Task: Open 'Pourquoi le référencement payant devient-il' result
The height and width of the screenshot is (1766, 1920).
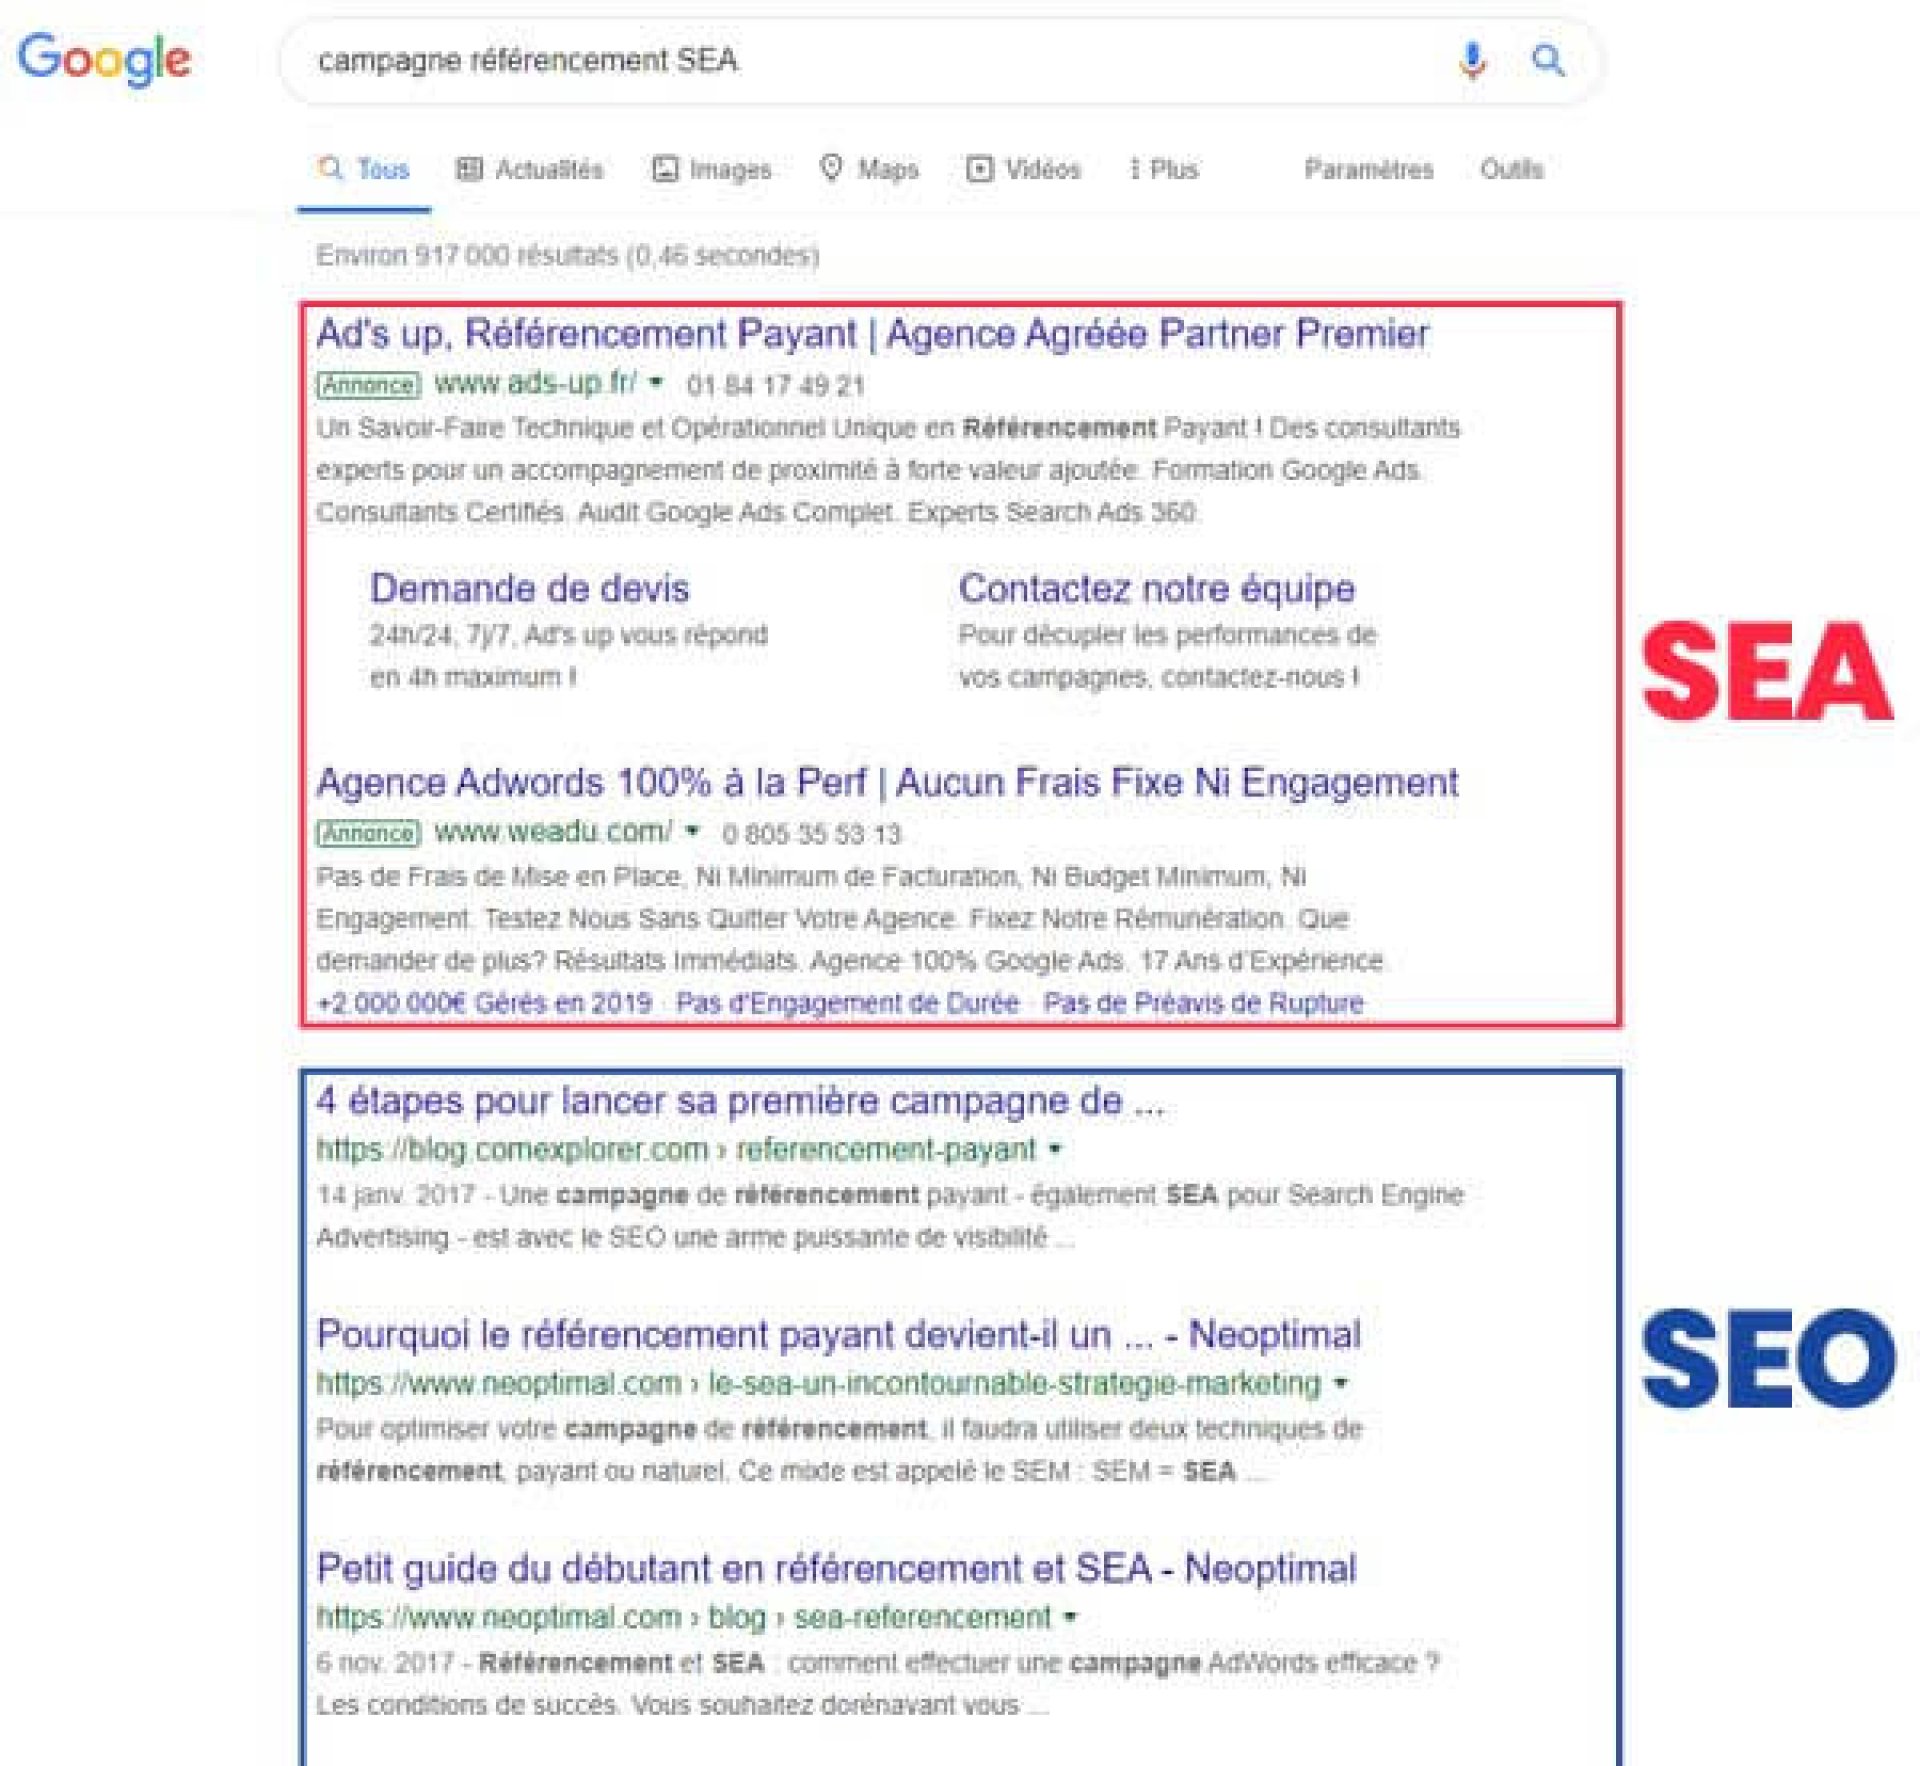Action: (x=838, y=1335)
